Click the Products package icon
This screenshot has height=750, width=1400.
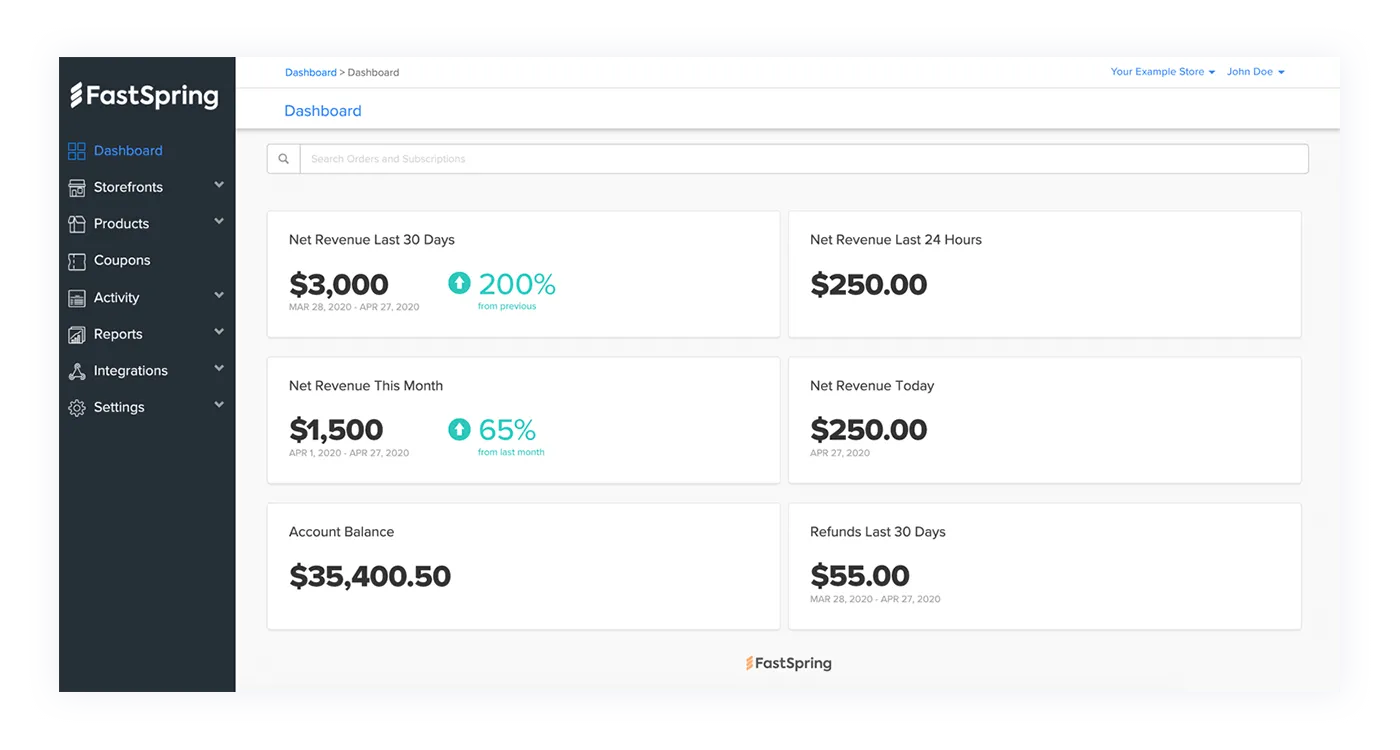click(76, 223)
